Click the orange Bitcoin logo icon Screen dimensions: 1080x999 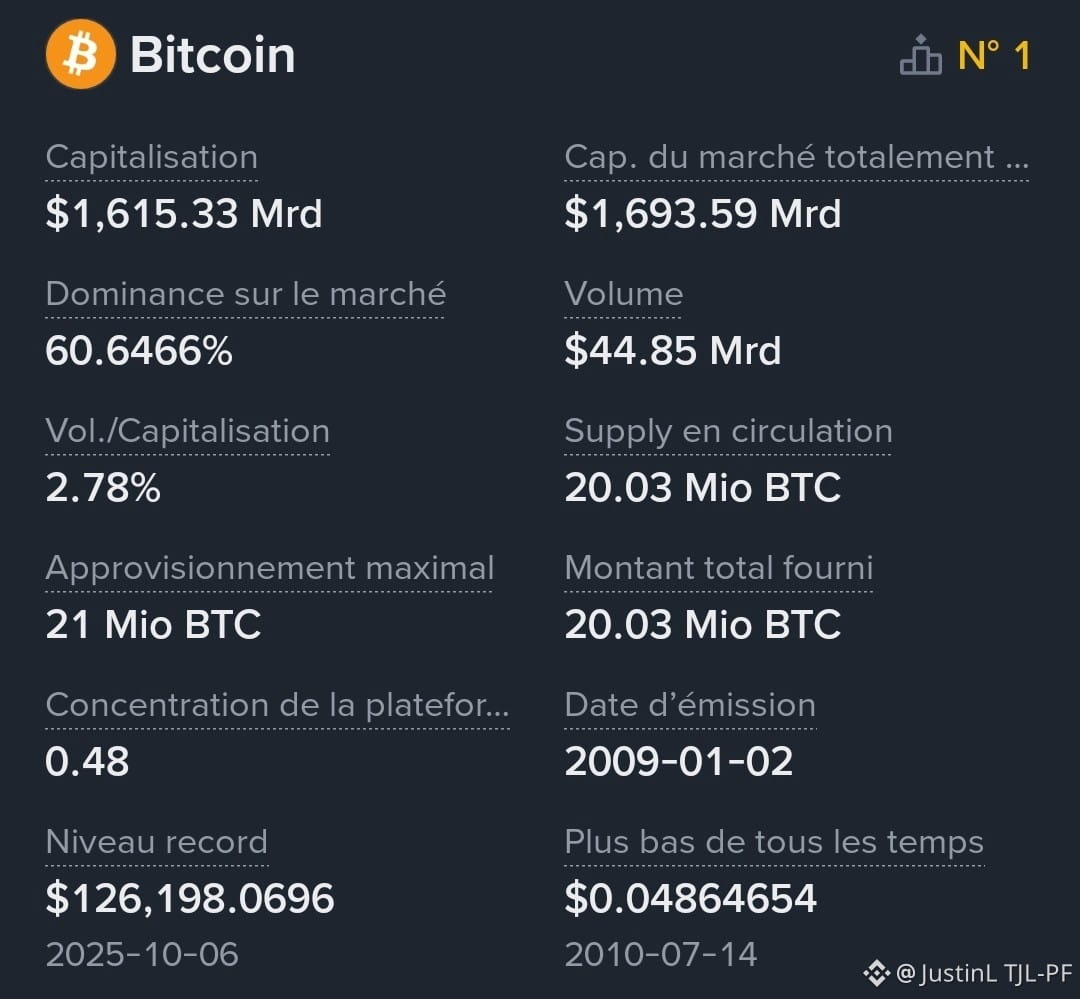point(81,54)
